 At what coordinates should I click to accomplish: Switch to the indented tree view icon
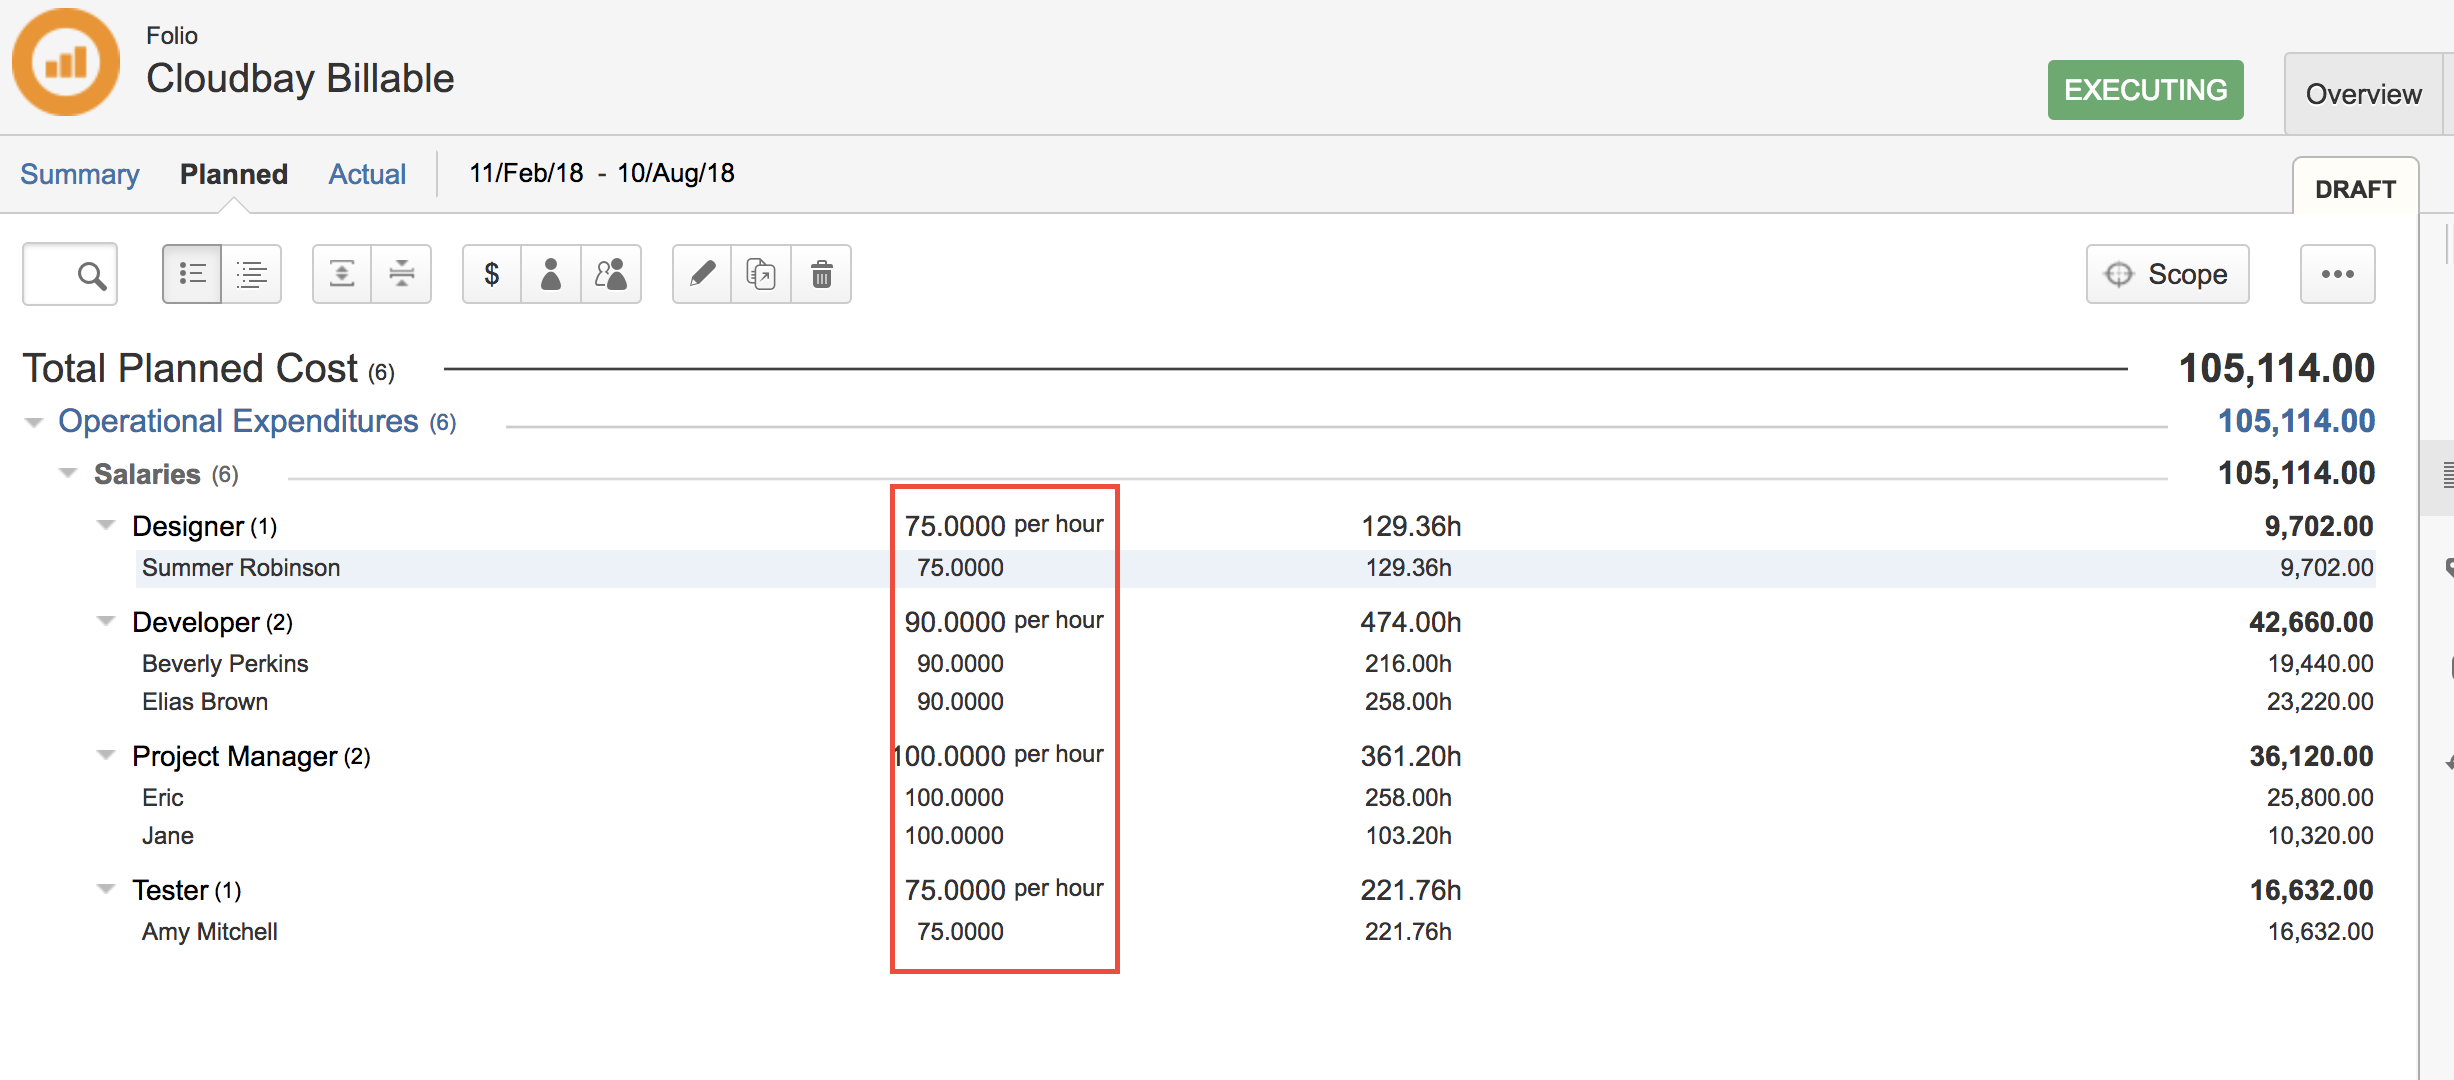pyautogui.click(x=251, y=274)
